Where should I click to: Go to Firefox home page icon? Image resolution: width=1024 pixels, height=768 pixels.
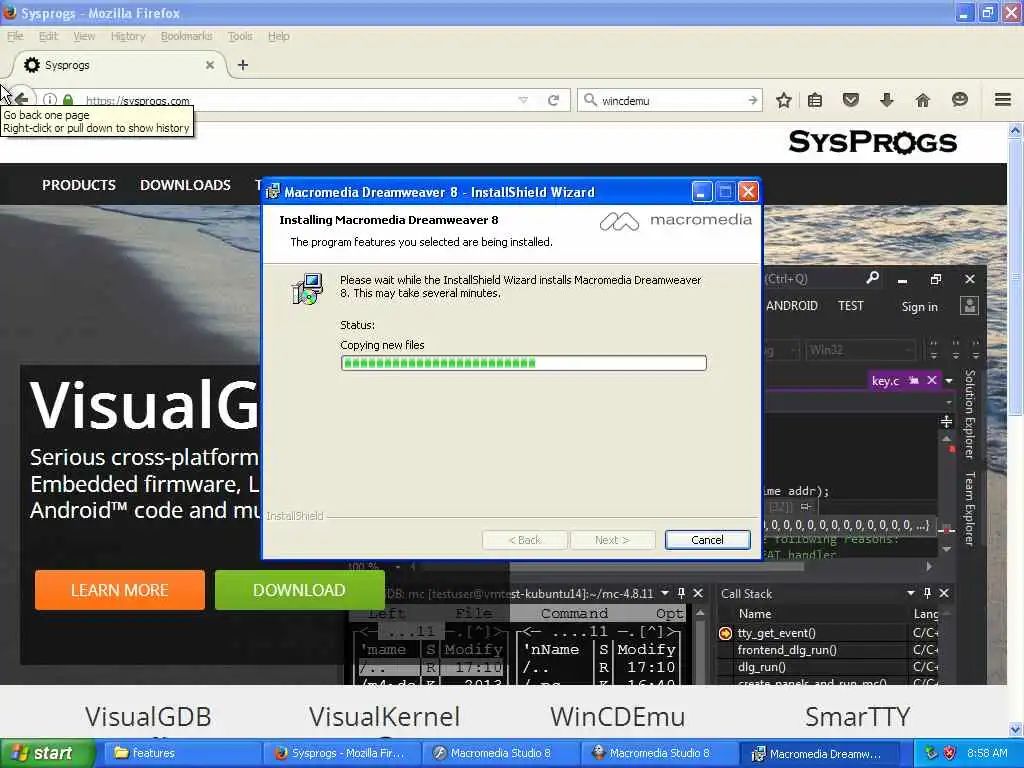[x=922, y=100]
